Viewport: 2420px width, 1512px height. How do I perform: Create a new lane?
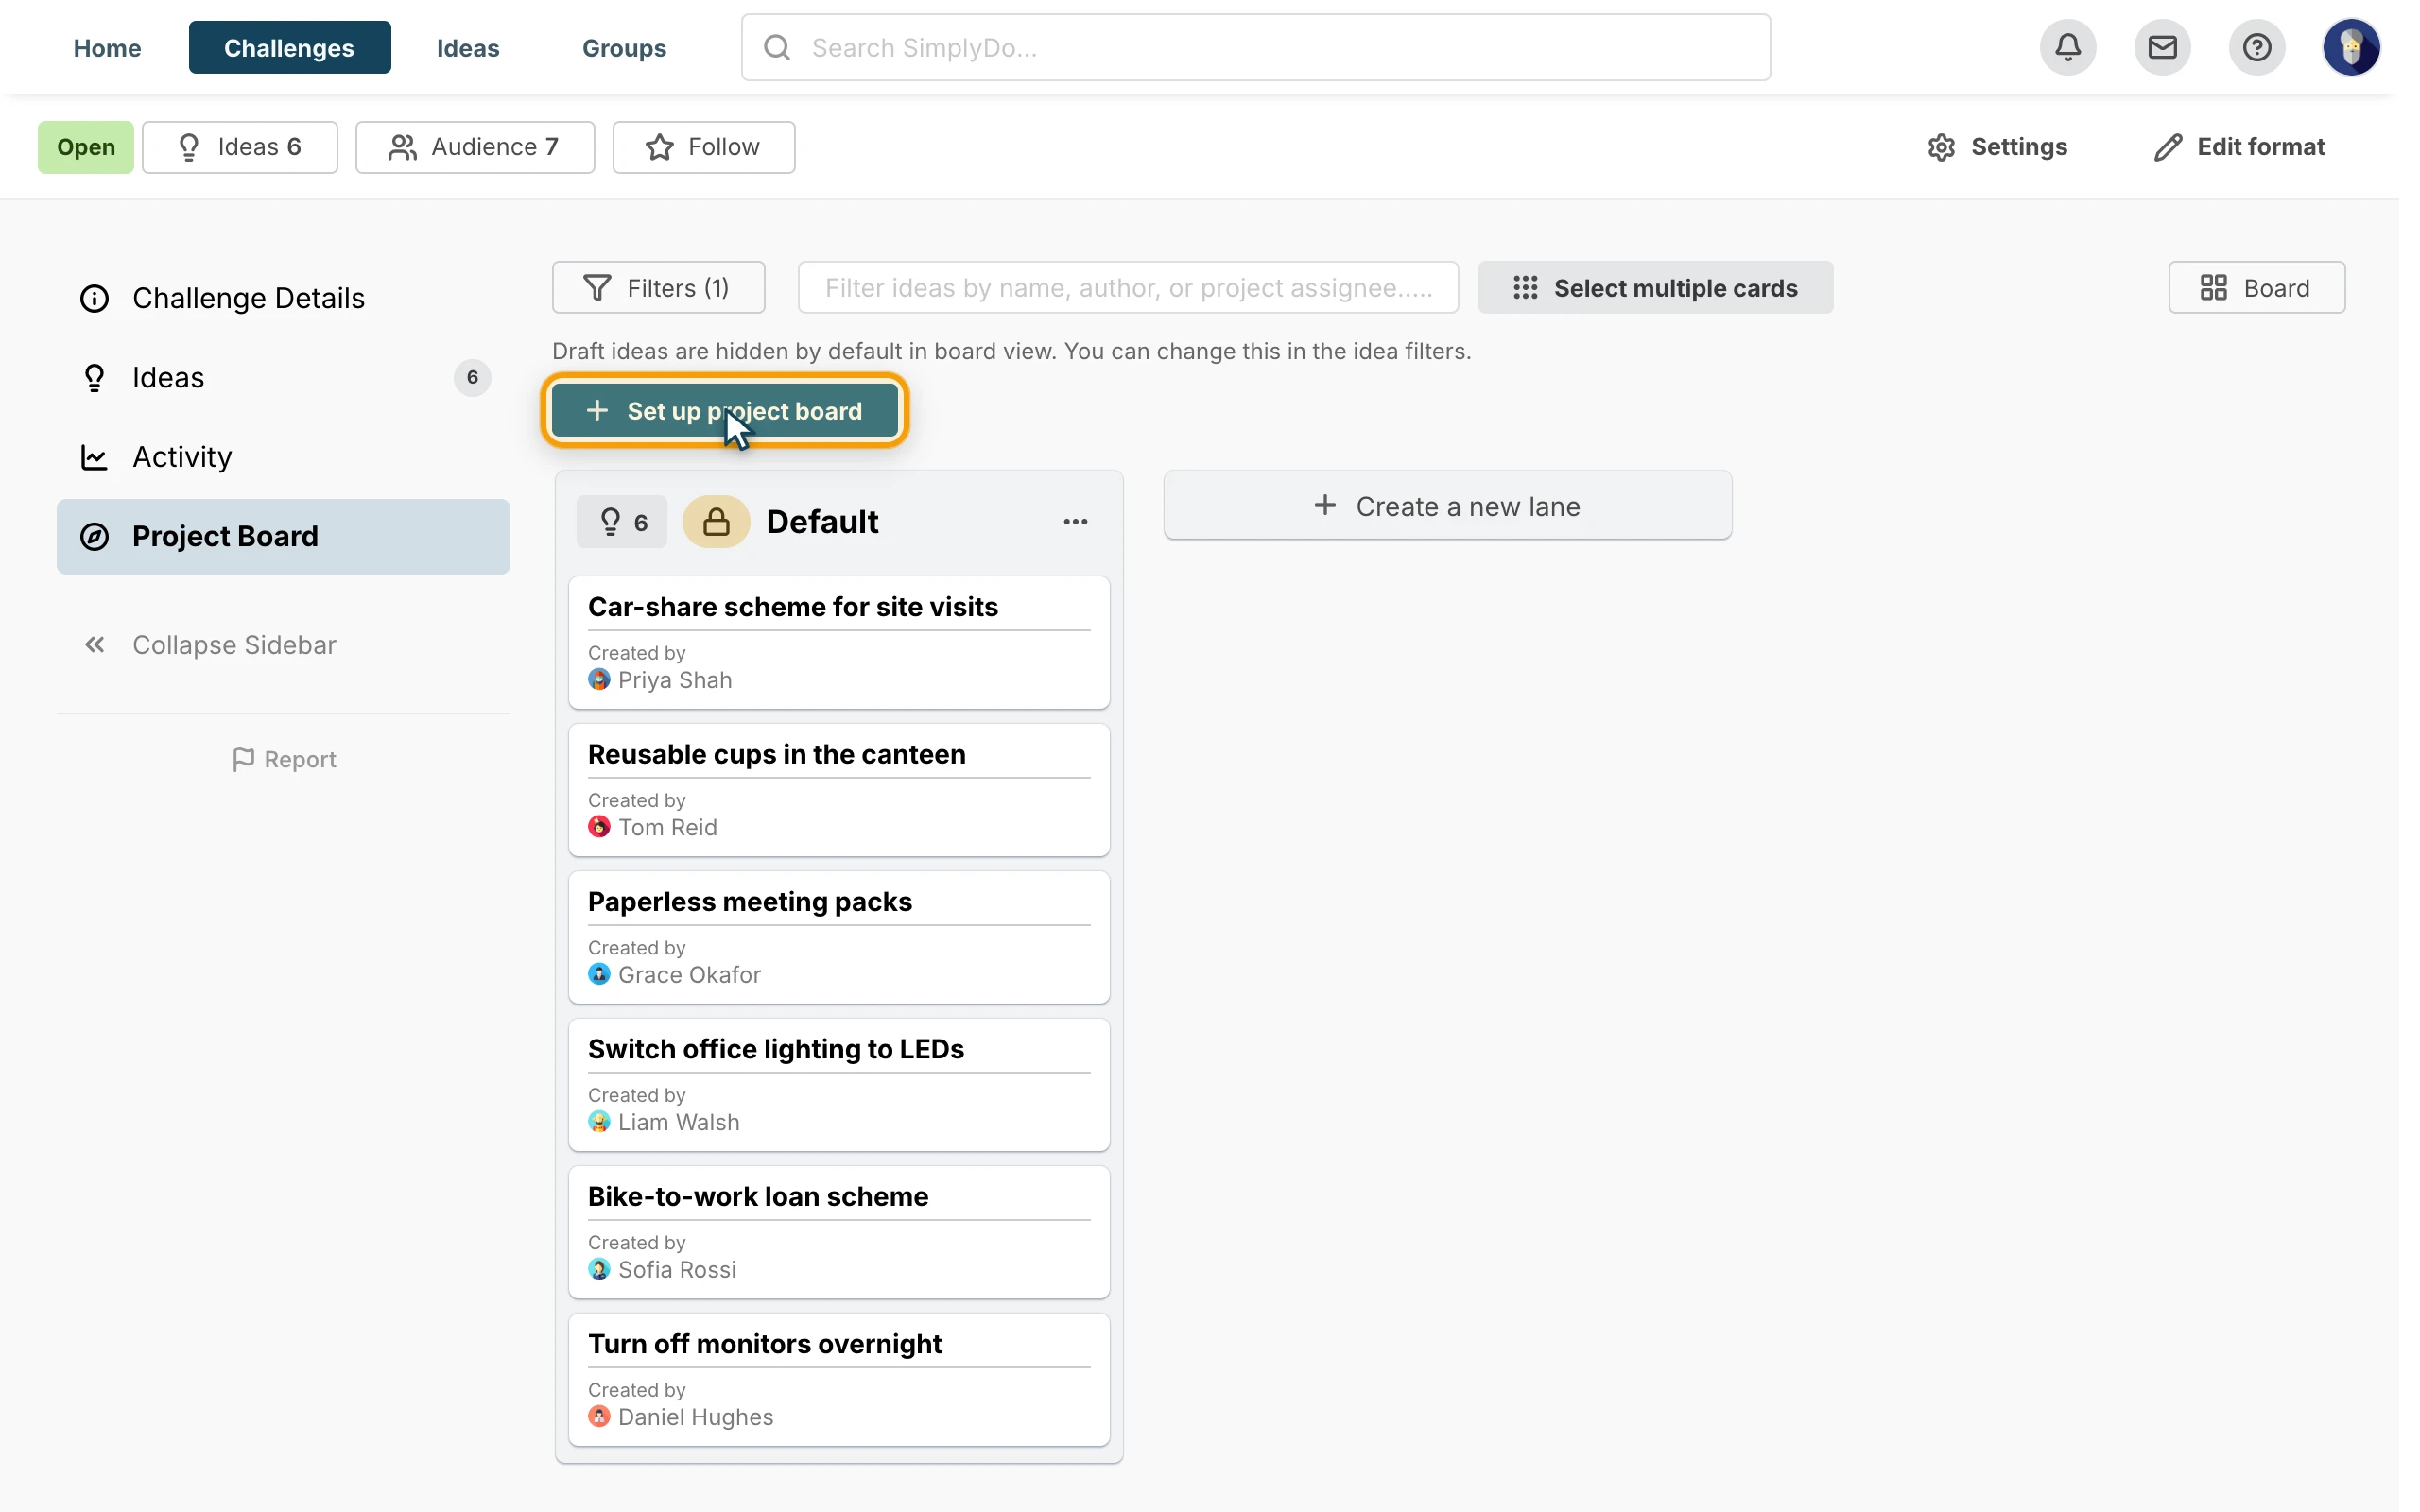(x=1447, y=506)
